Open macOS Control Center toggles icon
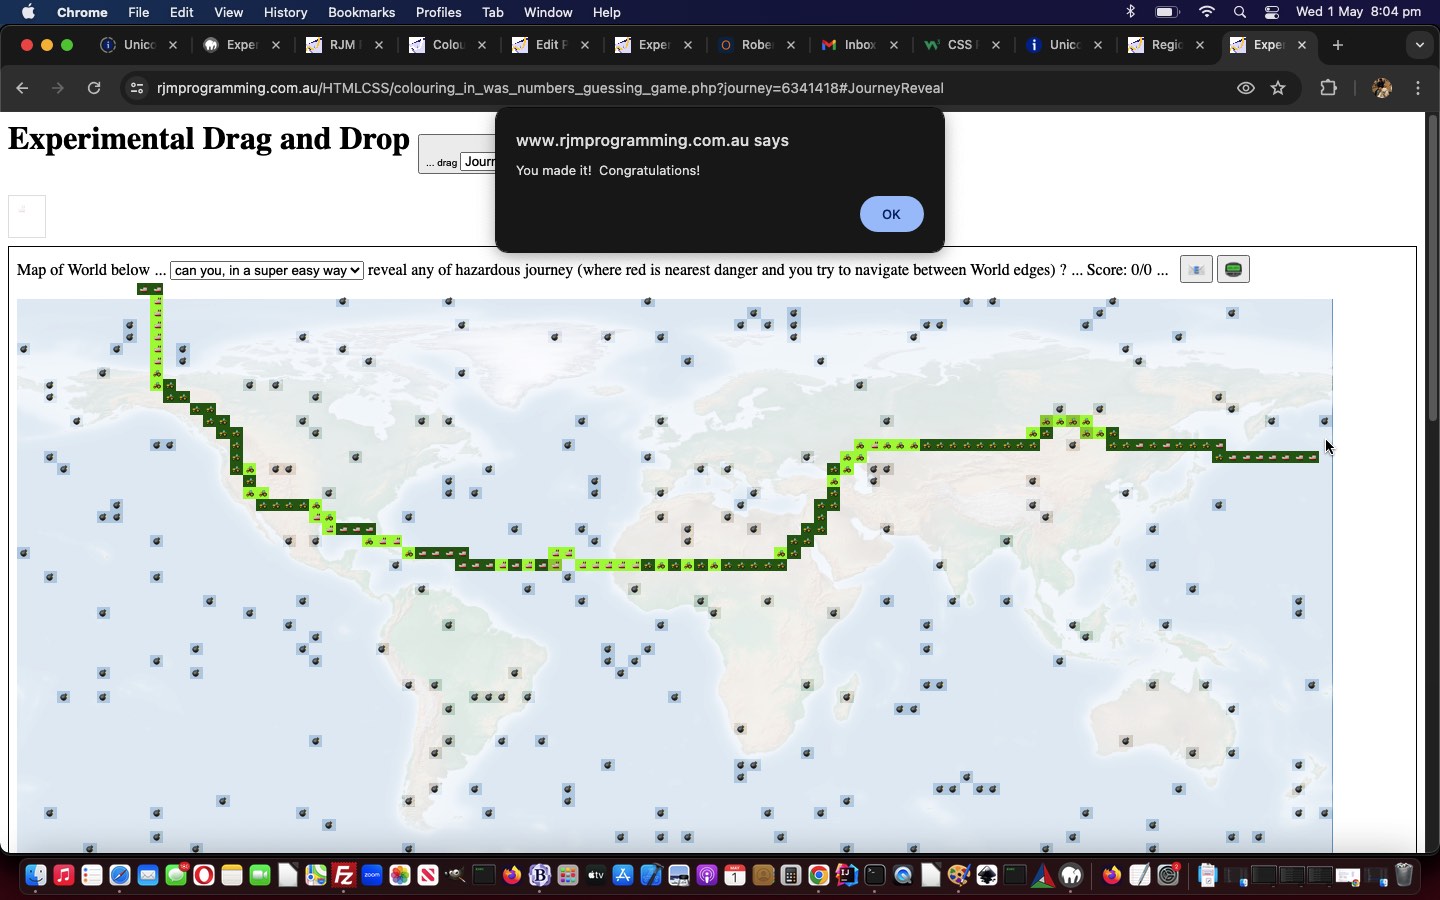Screen dimensions: 1440x900 [1272, 12]
